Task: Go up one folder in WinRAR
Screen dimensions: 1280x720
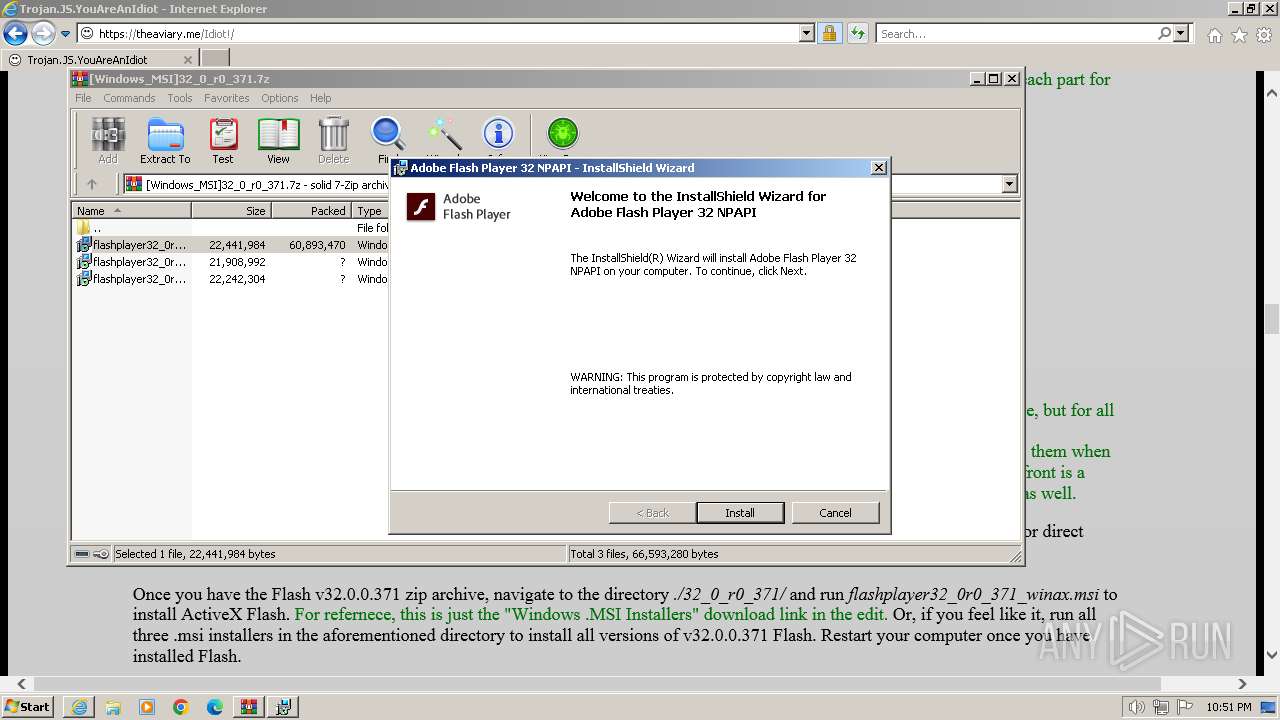Action: (x=92, y=184)
